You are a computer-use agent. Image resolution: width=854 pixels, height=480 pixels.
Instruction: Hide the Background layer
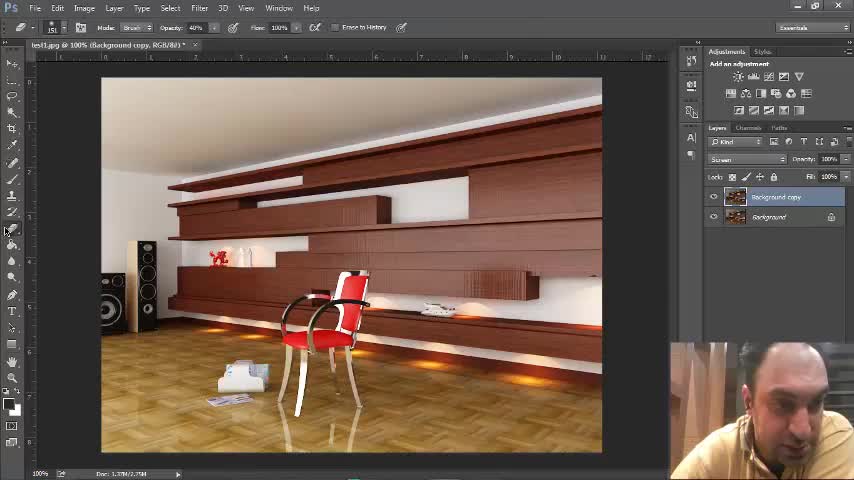[713, 217]
